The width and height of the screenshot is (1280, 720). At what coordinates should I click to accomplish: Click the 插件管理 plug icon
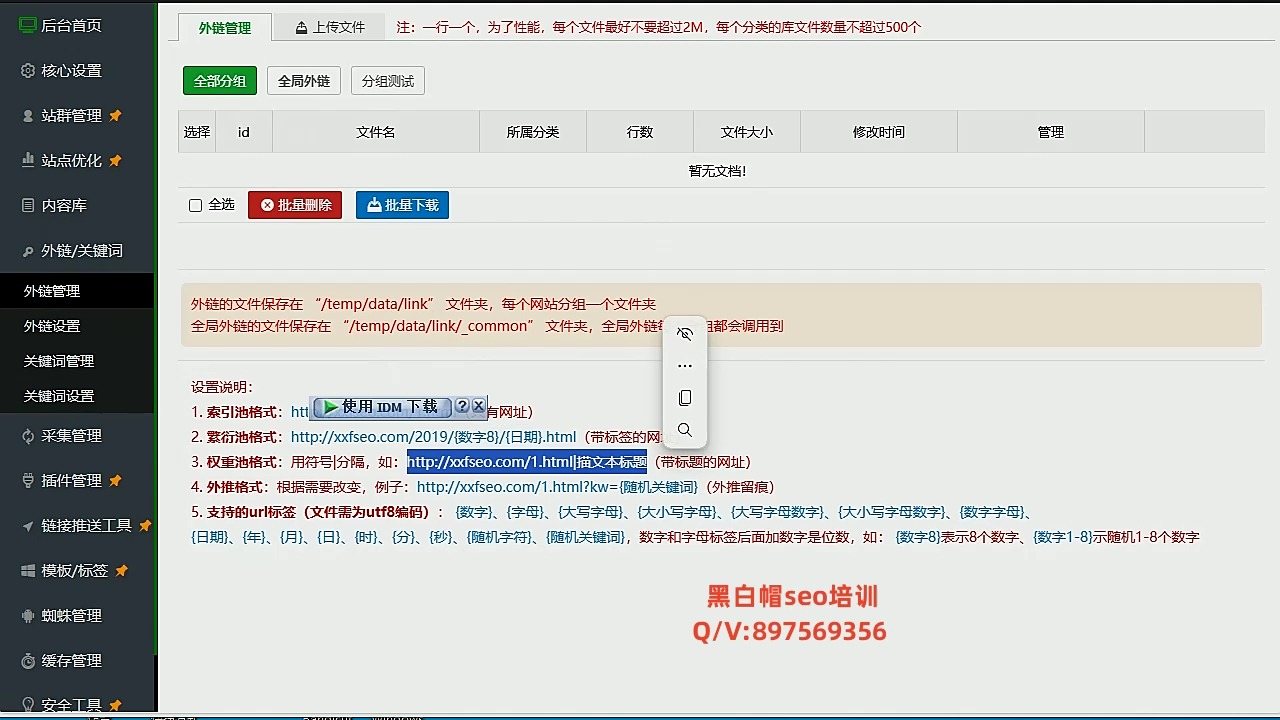[28, 481]
